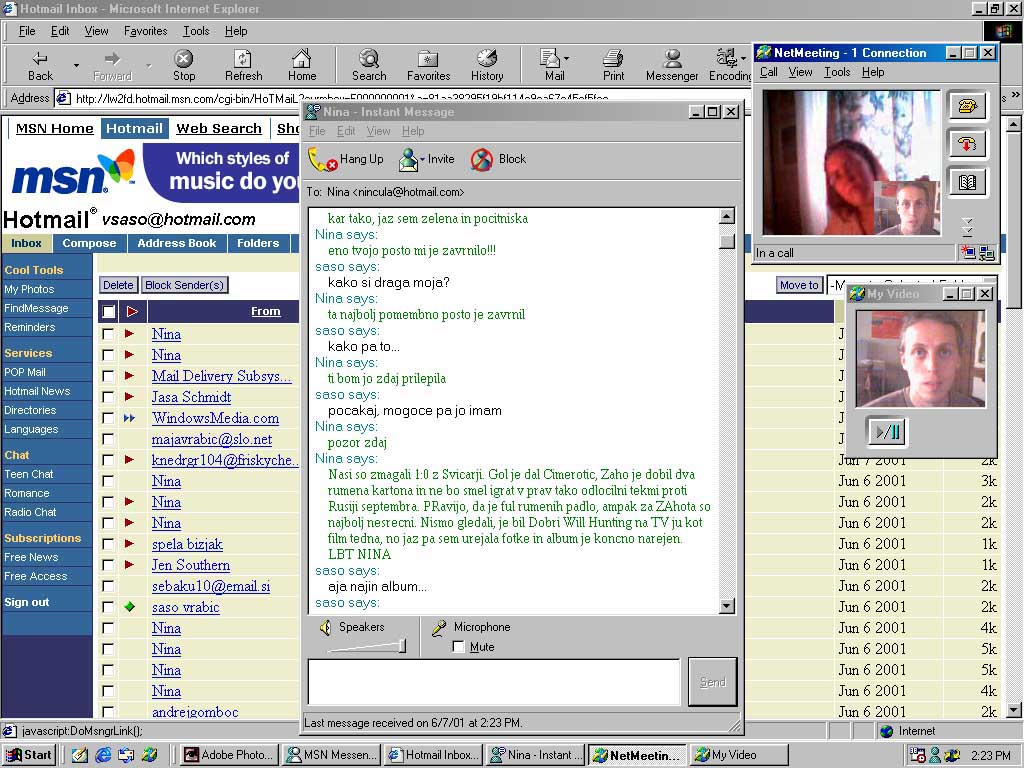This screenshot has width=1024, height=768.
Task: Open the Windows Start menu
Action: [x=29, y=755]
